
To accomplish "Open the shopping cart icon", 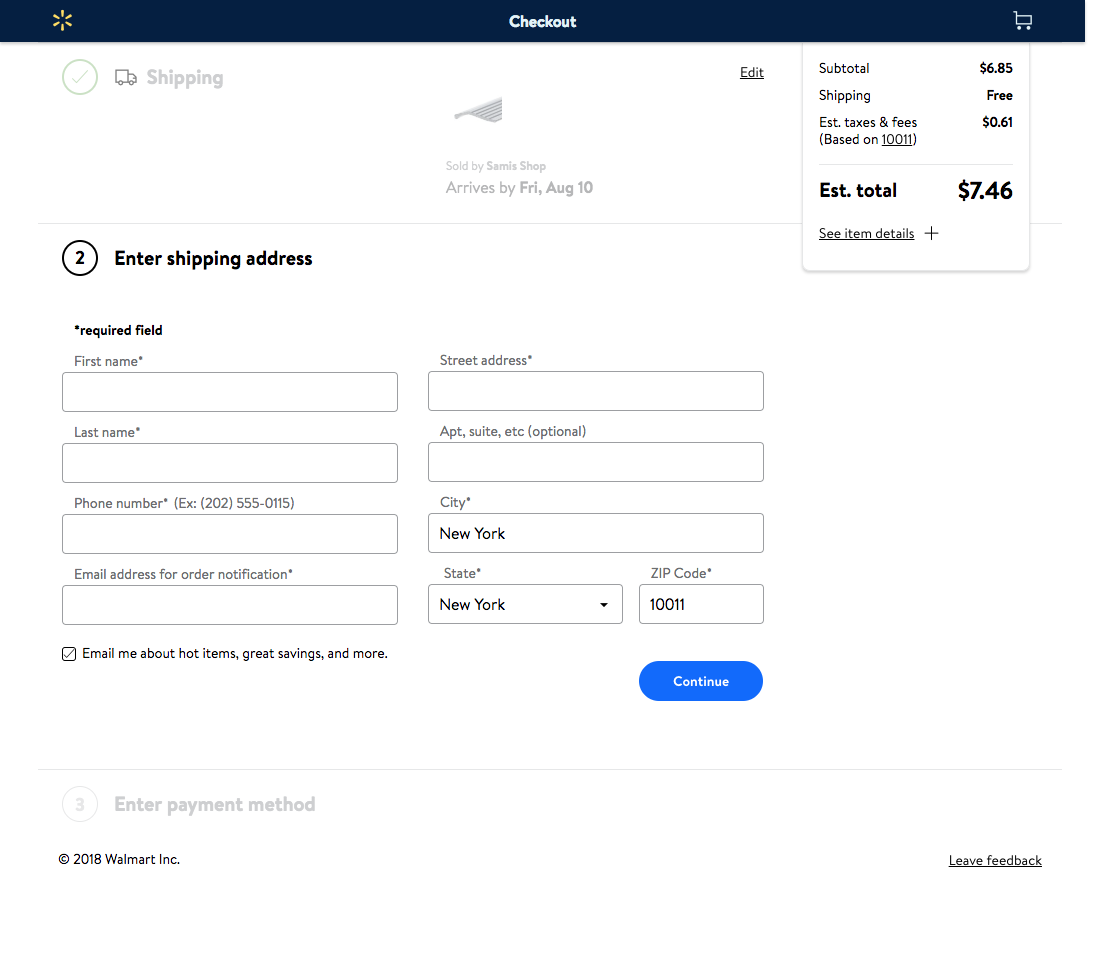I will point(1022,20).
